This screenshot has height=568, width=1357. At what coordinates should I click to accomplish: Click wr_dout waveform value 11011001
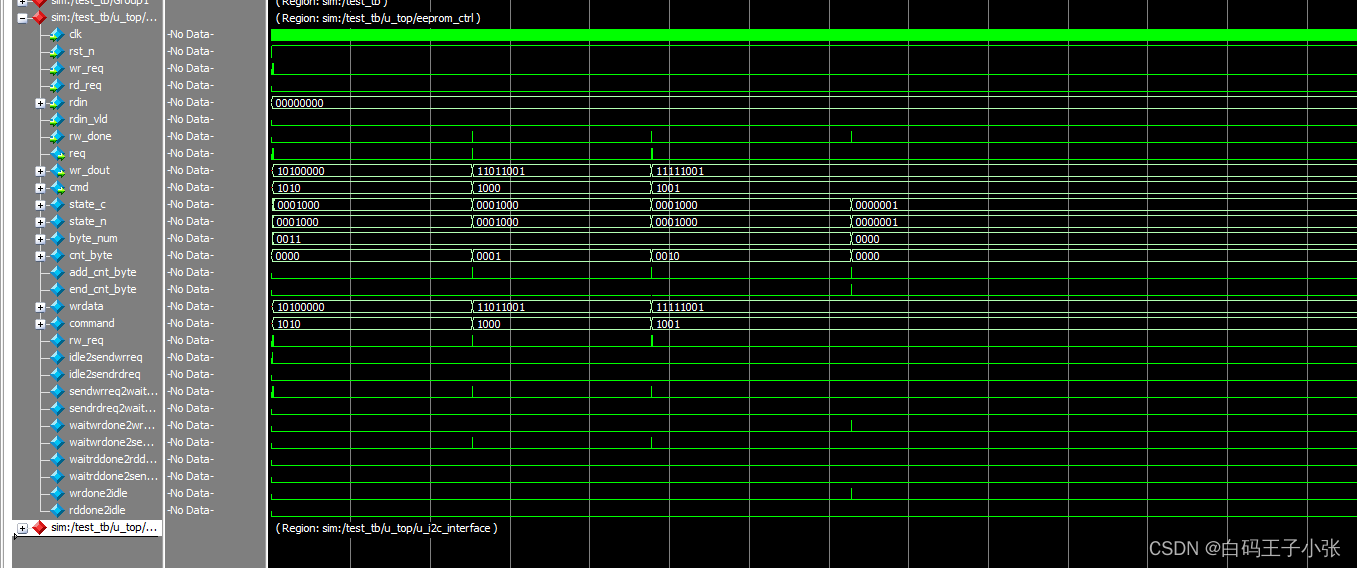501,171
